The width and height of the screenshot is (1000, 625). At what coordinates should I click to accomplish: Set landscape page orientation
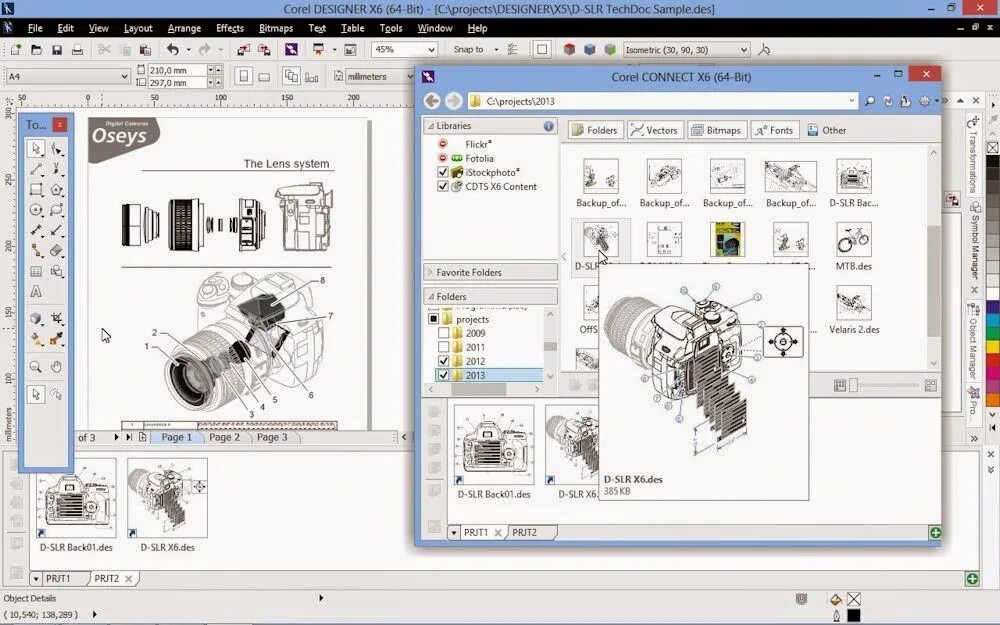click(264, 77)
